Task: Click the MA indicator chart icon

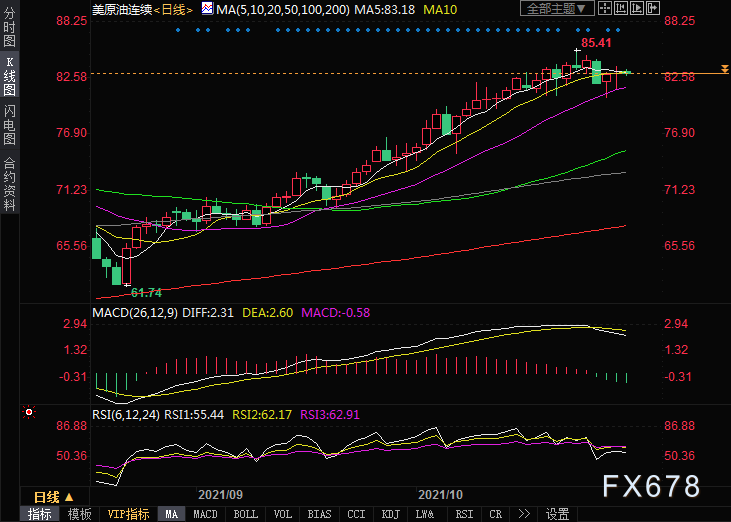Action: point(207,9)
